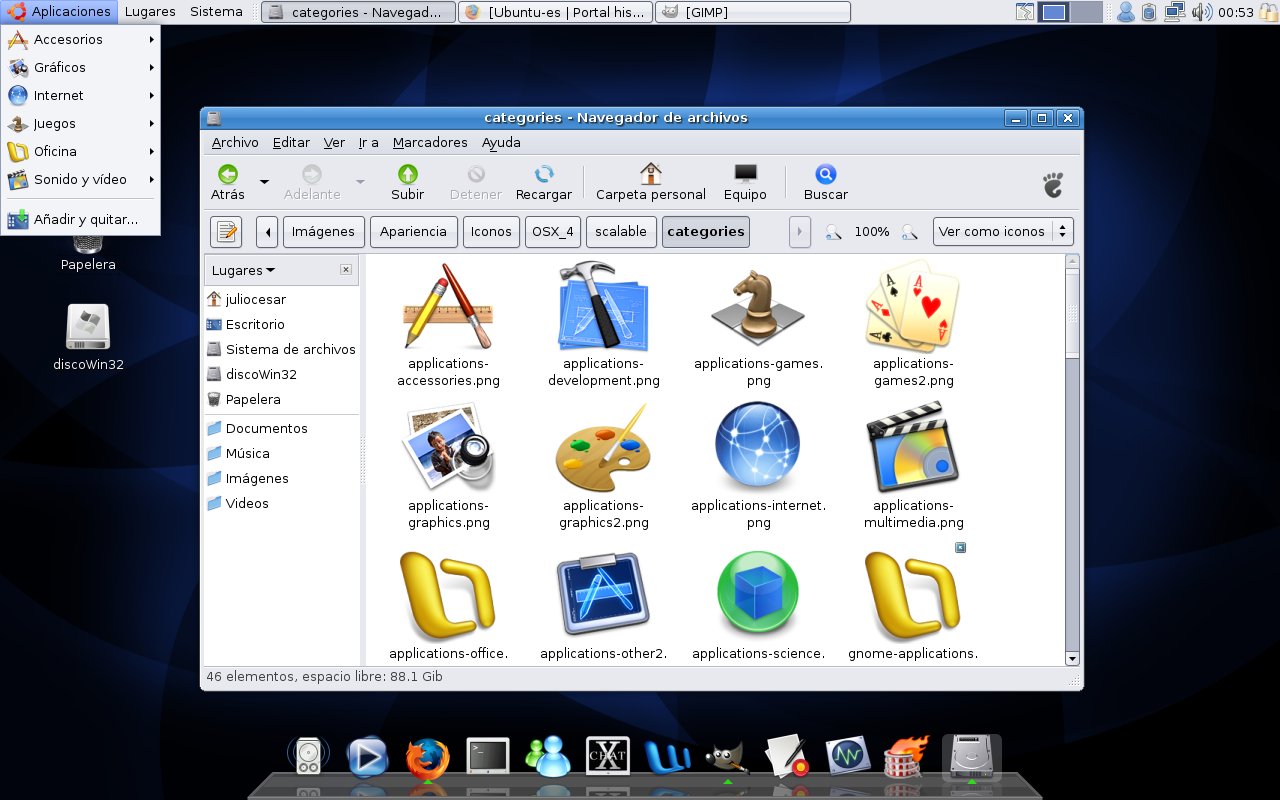This screenshot has height=800, width=1280.
Task: Click the zoom in magnifier icon
Action: click(x=909, y=232)
